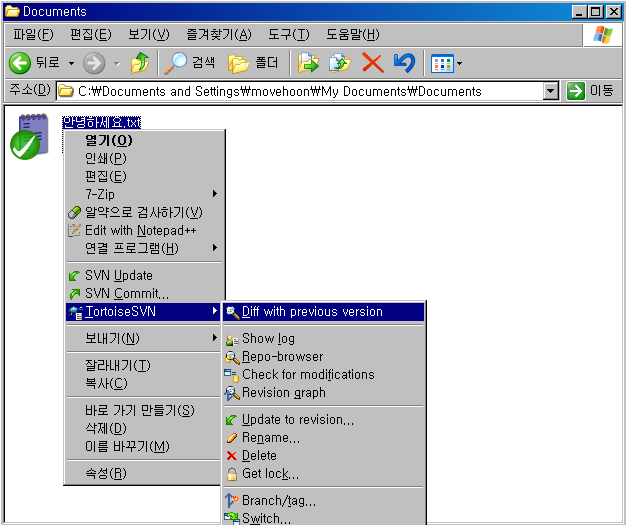Click the Move To folder icon
The height and width of the screenshot is (525, 626).
(308, 63)
